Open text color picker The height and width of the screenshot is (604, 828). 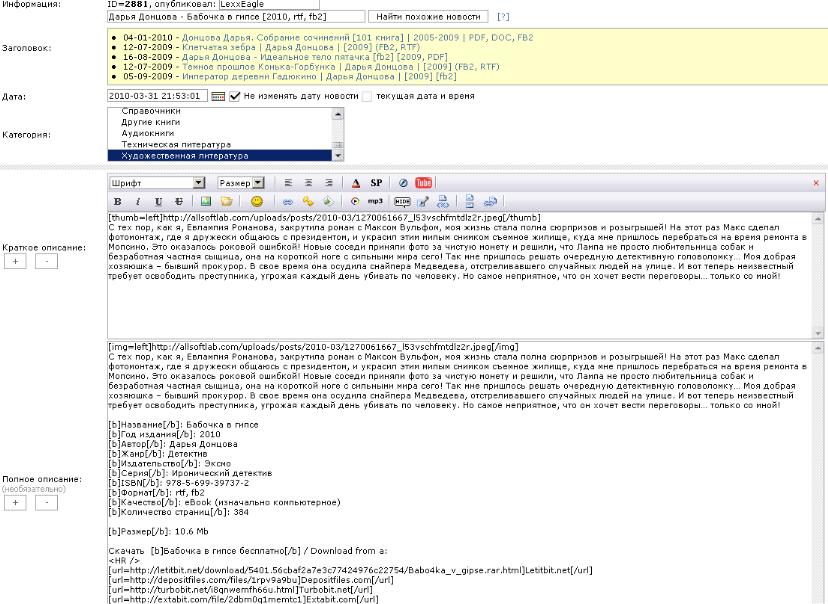coord(356,183)
